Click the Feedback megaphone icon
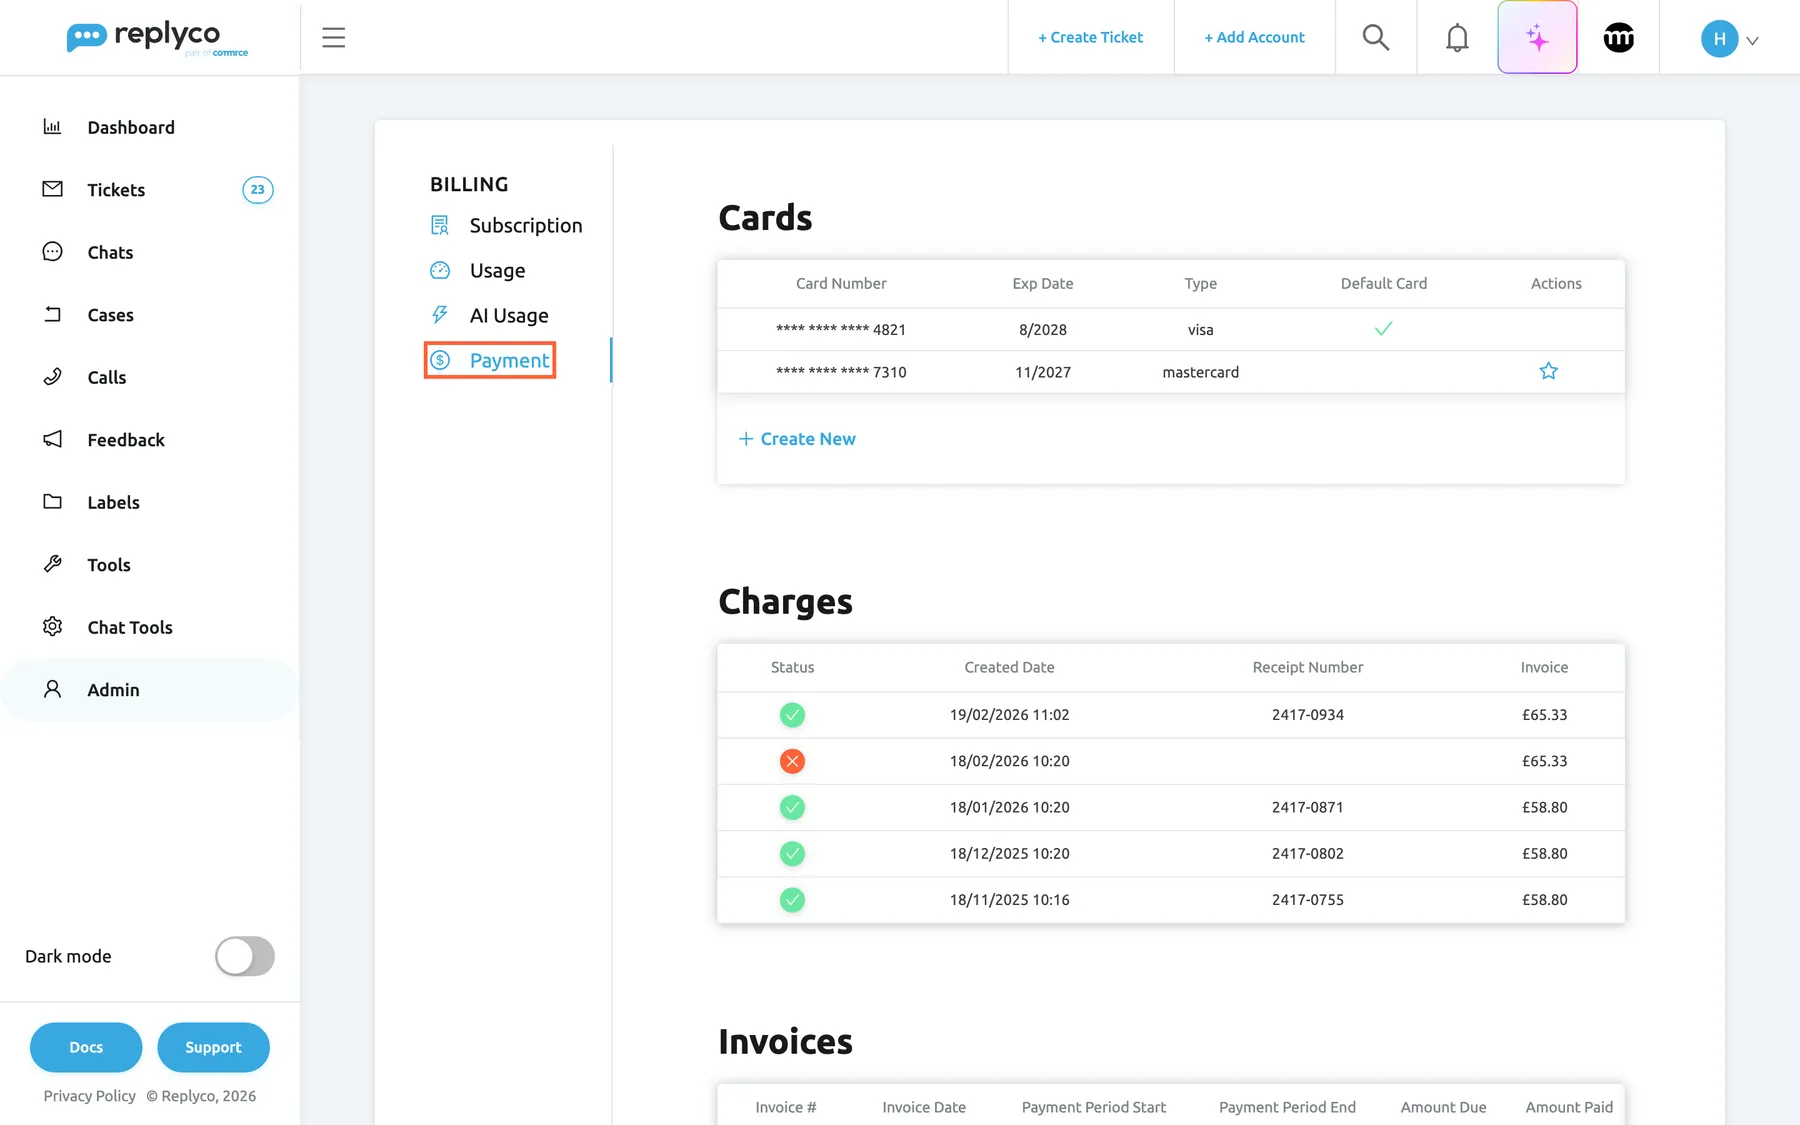The width and height of the screenshot is (1800, 1125). point(53,439)
